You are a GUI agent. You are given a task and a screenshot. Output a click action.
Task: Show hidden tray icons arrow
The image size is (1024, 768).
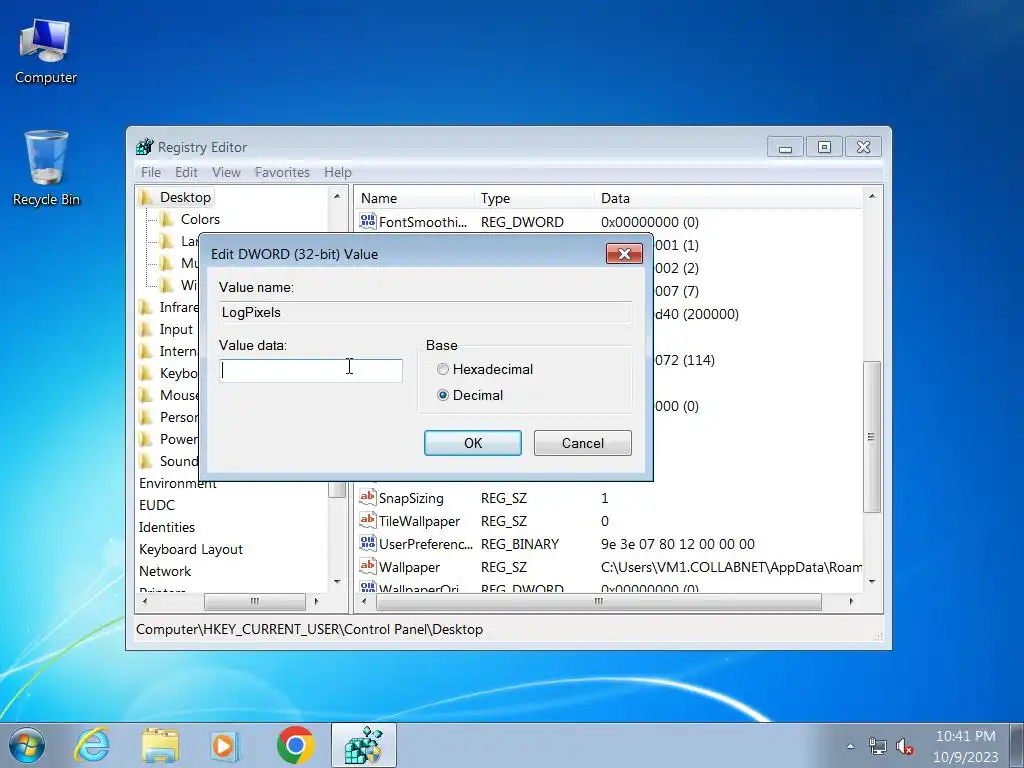pos(850,746)
